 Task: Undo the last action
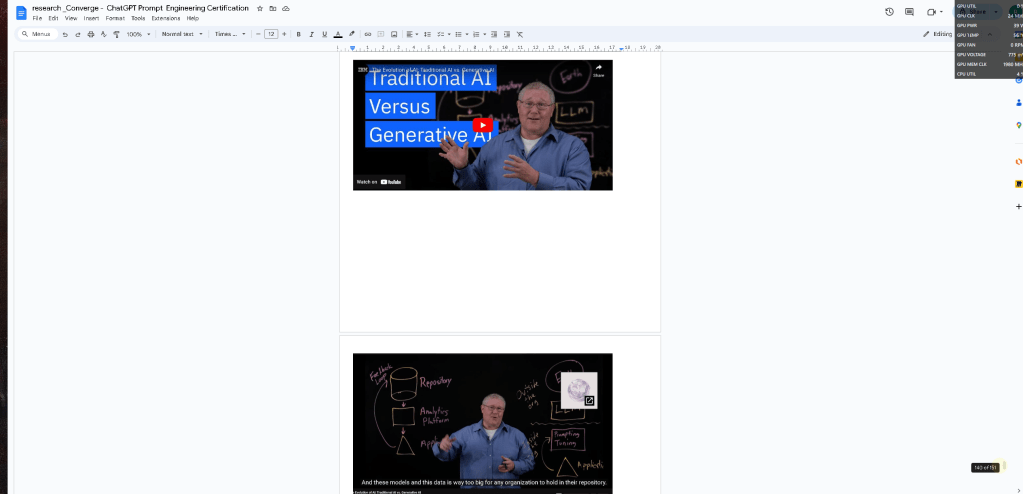[65, 34]
